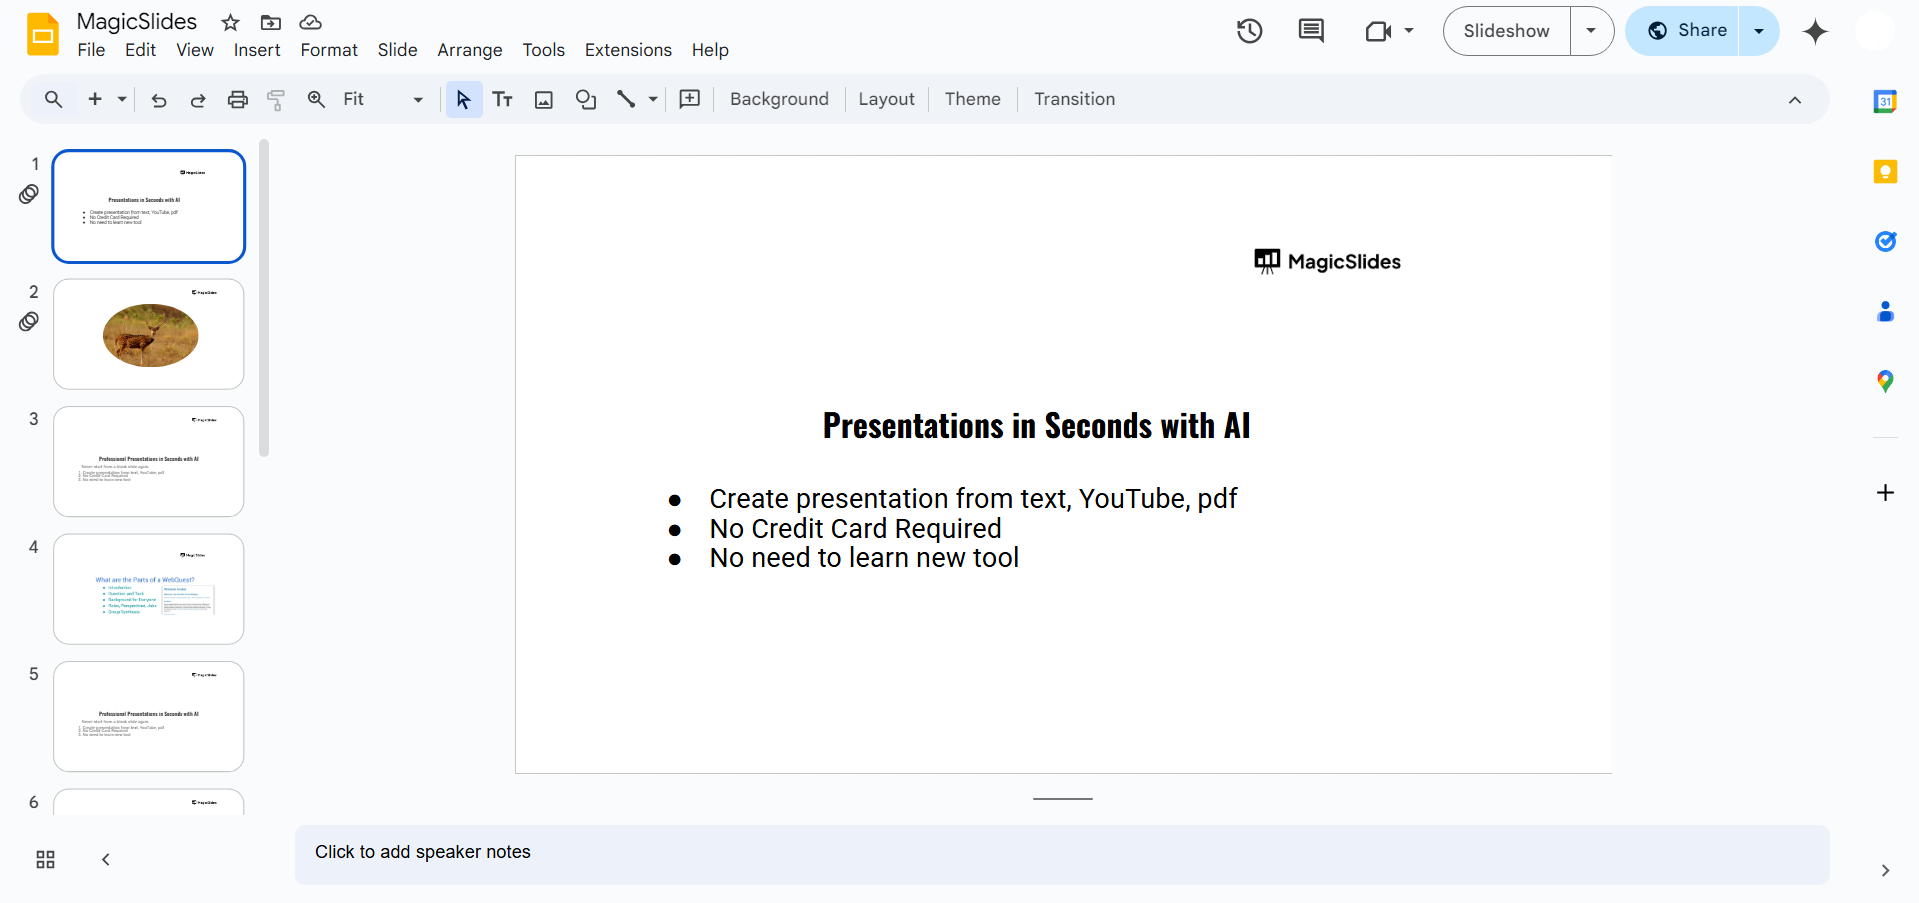1919x903 pixels.
Task: Collapse the filmstrip panel arrow
Action: (106, 860)
